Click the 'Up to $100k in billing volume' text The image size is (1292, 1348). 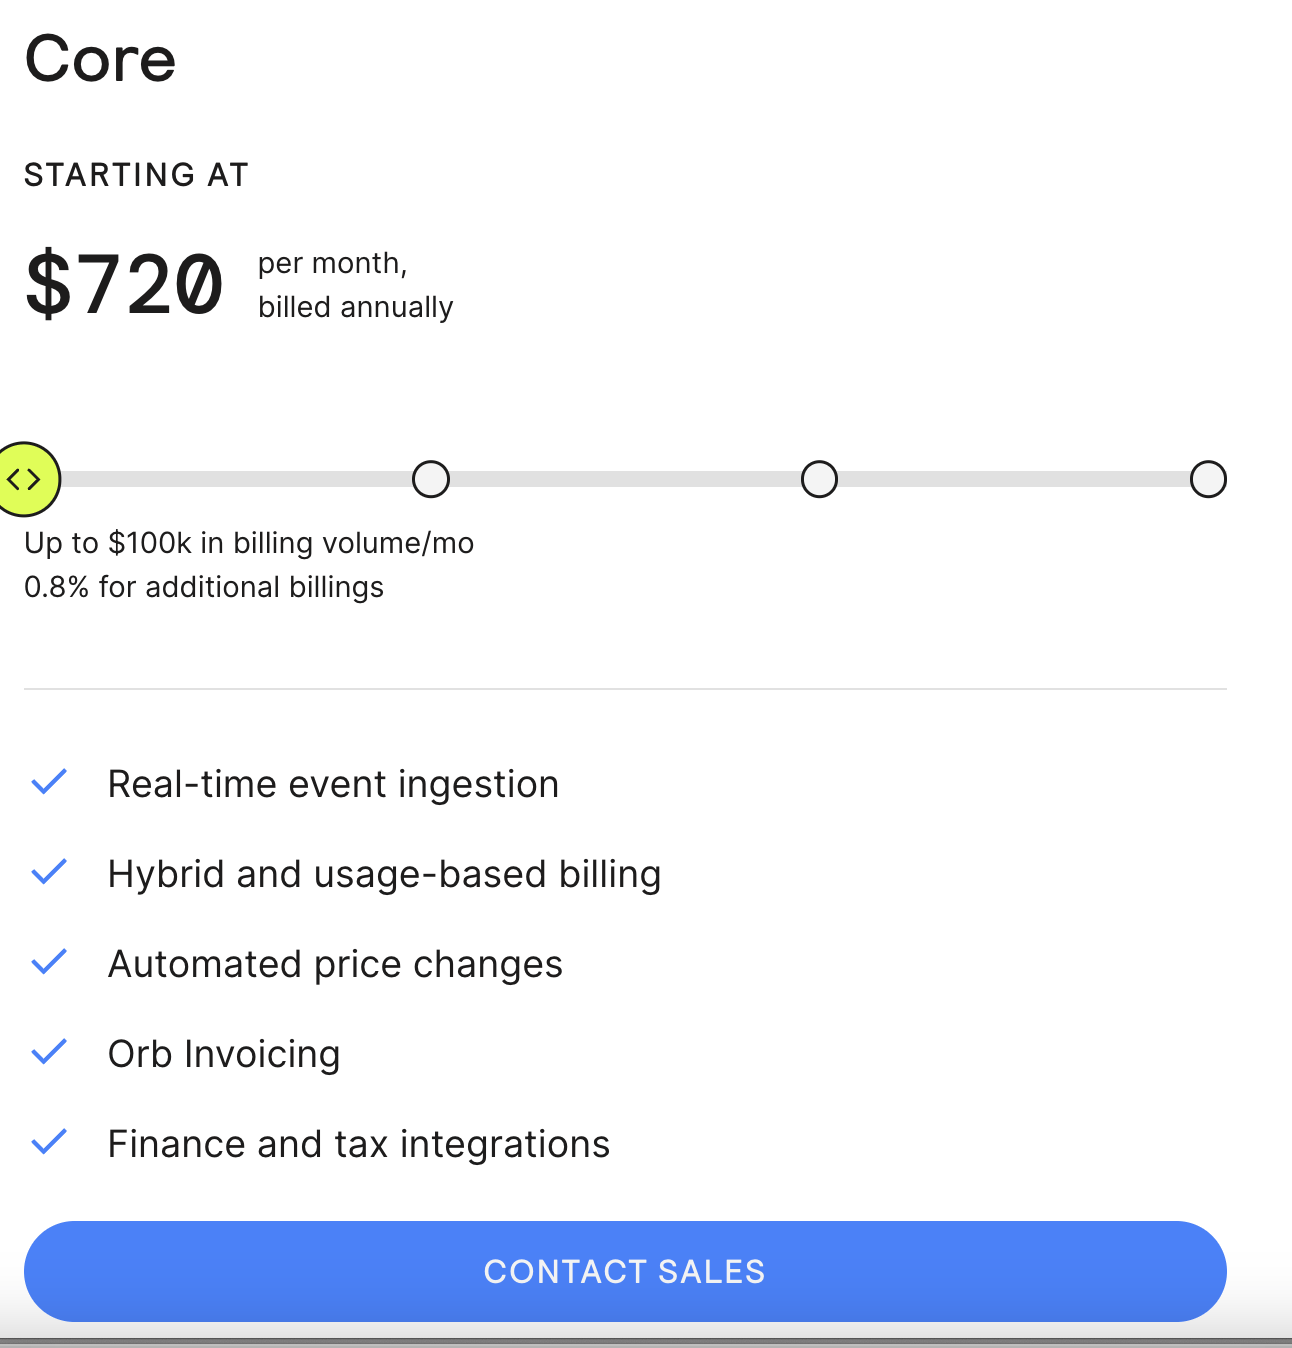(x=249, y=543)
